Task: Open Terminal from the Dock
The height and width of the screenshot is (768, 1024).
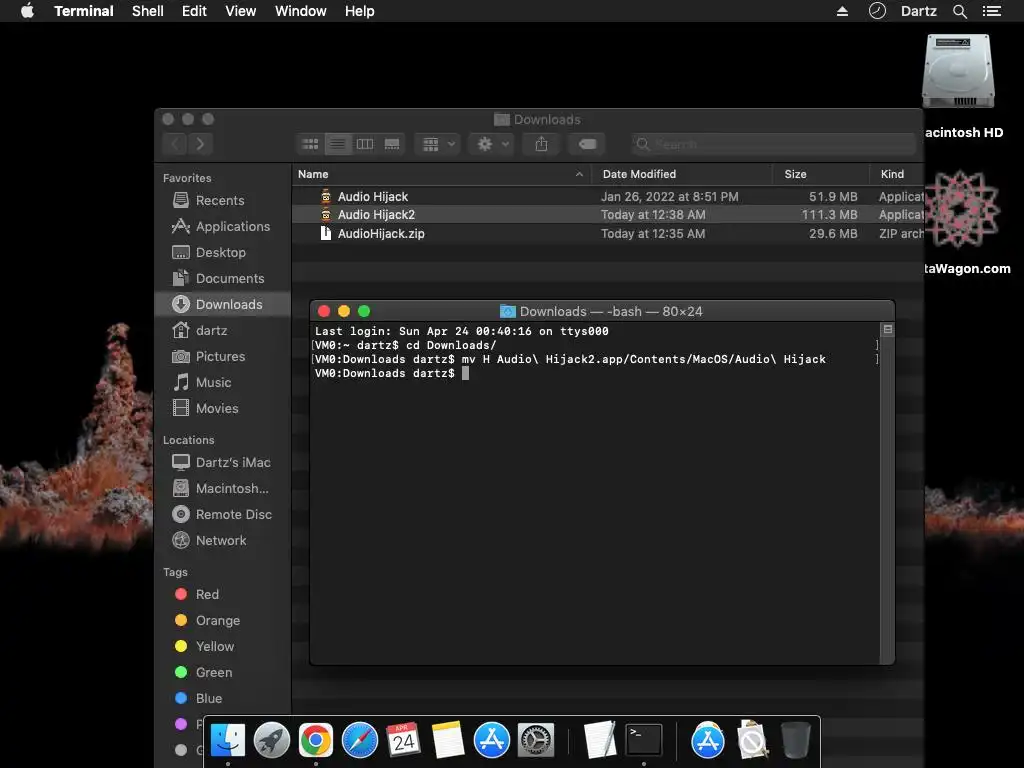Action: coord(644,741)
